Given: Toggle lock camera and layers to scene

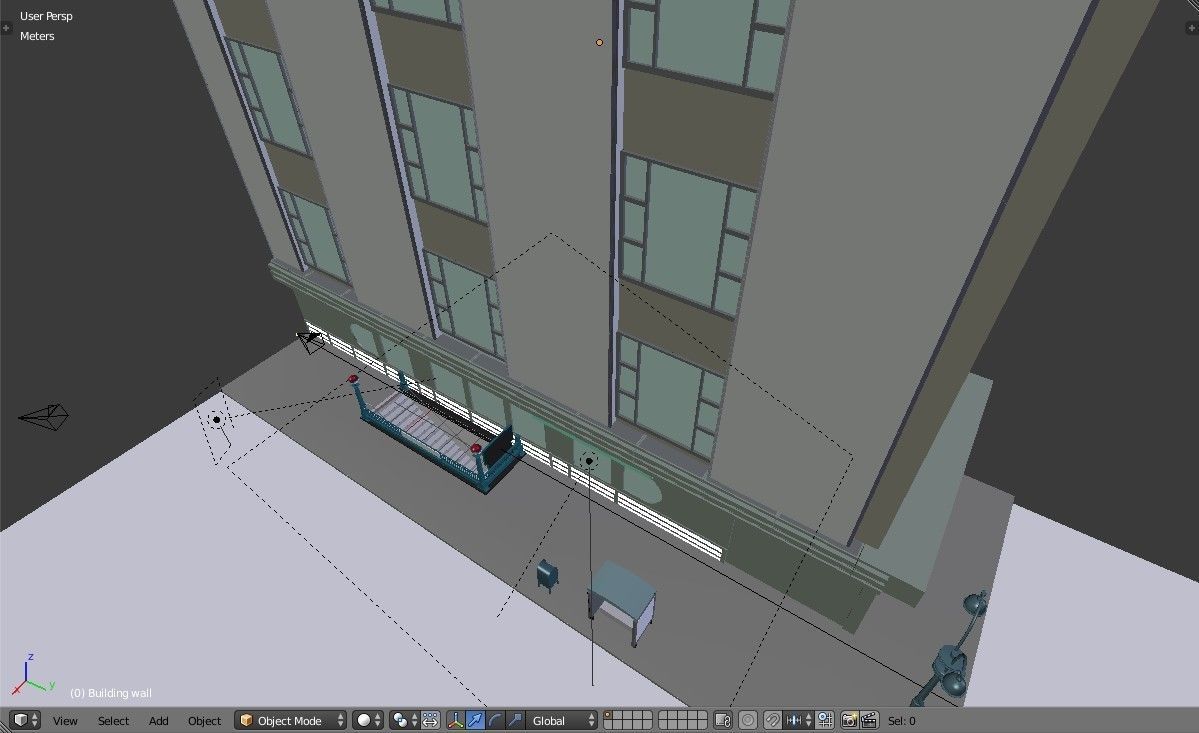Looking at the screenshot, I should coord(724,720).
